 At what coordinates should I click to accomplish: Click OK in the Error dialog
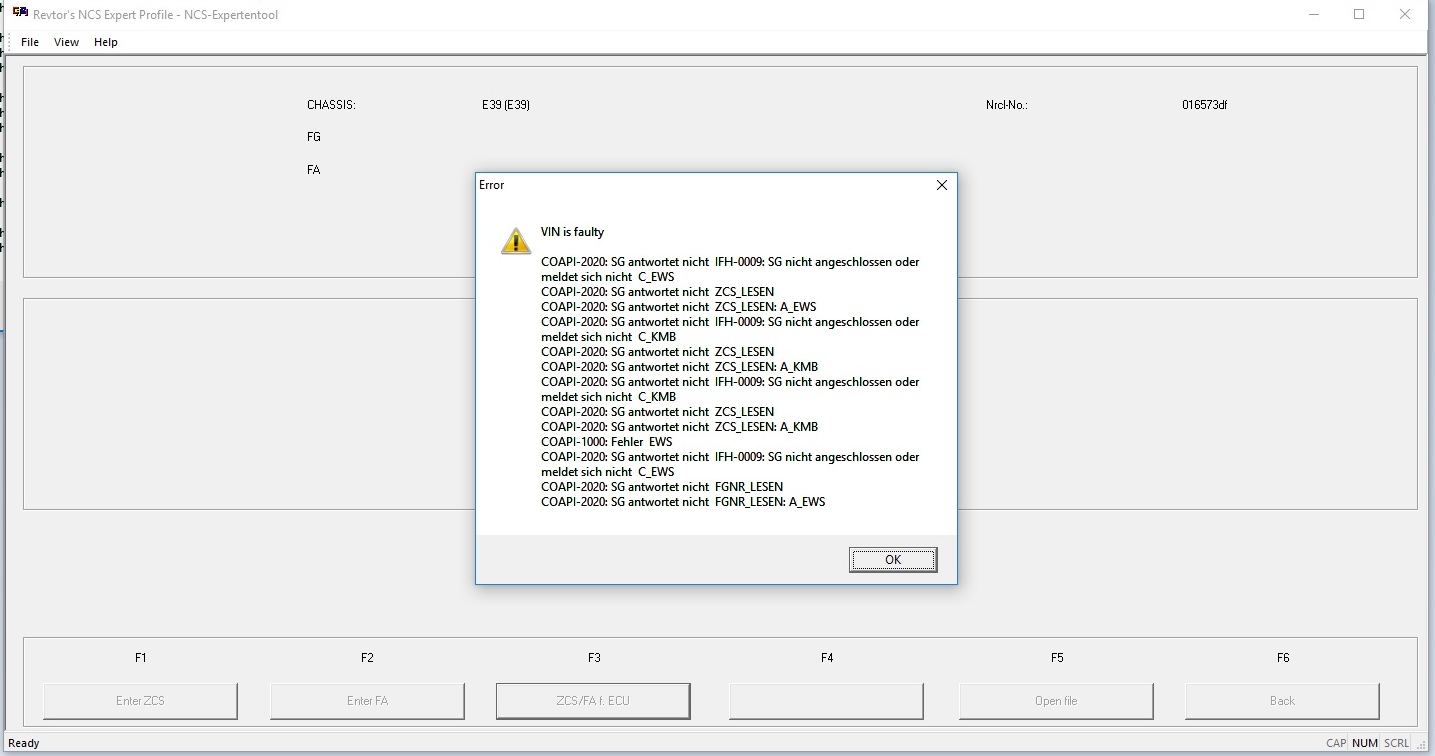coord(893,560)
